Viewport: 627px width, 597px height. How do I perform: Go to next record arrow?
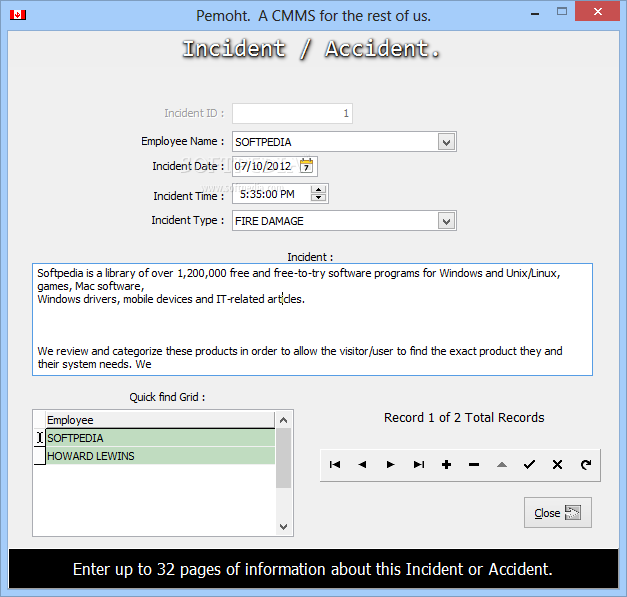click(x=390, y=465)
